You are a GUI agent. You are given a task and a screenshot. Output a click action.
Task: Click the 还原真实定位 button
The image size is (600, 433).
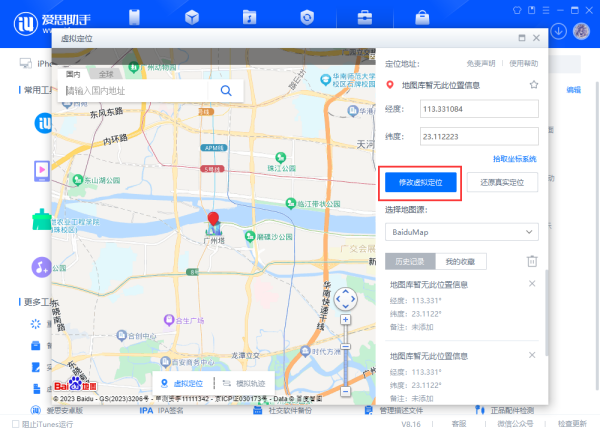pos(502,182)
